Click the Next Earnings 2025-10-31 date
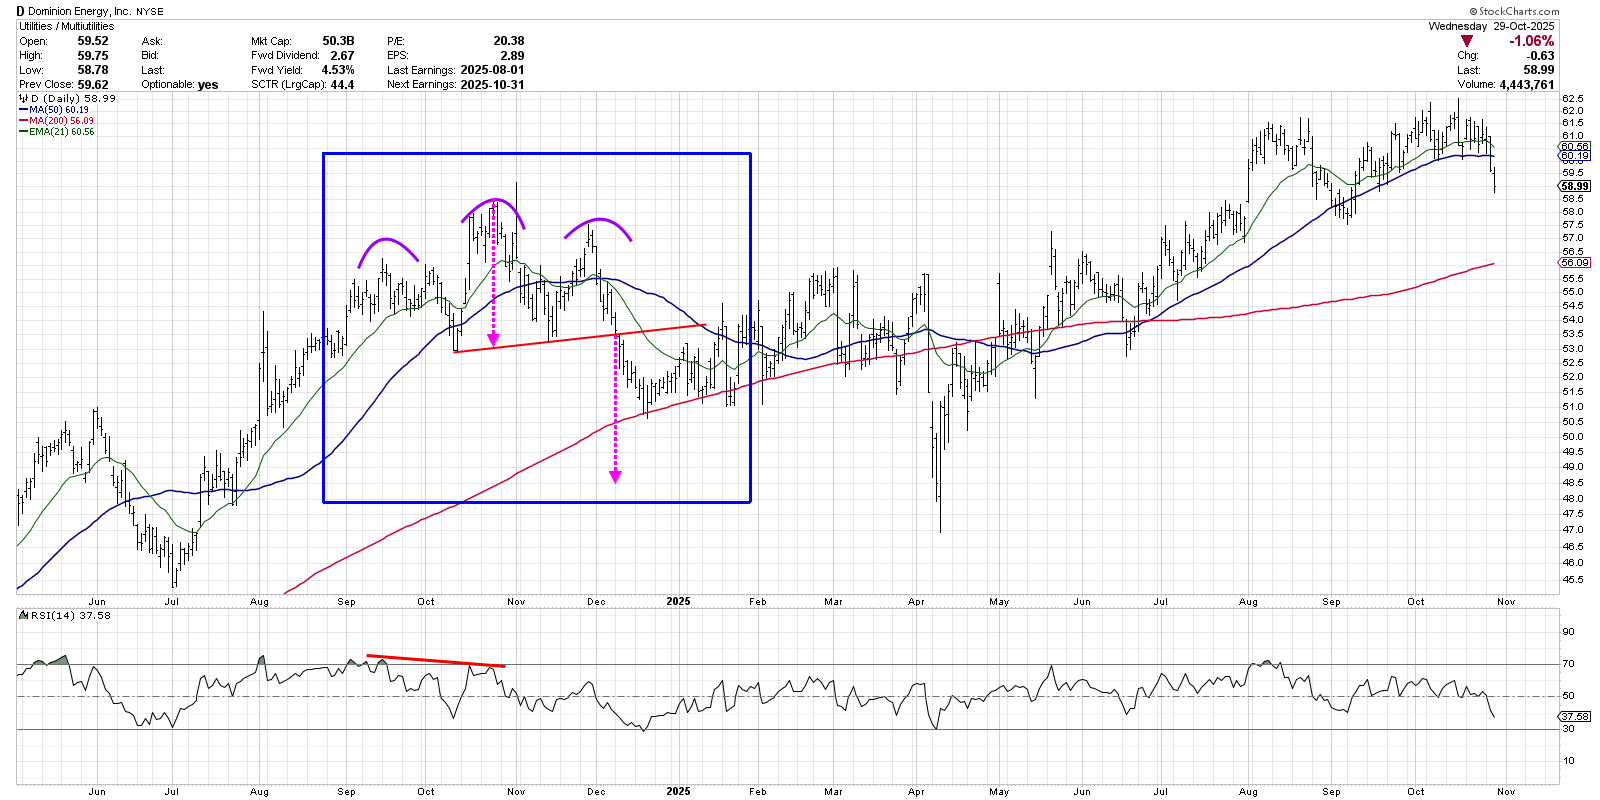1600x800 pixels. click(492, 85)
